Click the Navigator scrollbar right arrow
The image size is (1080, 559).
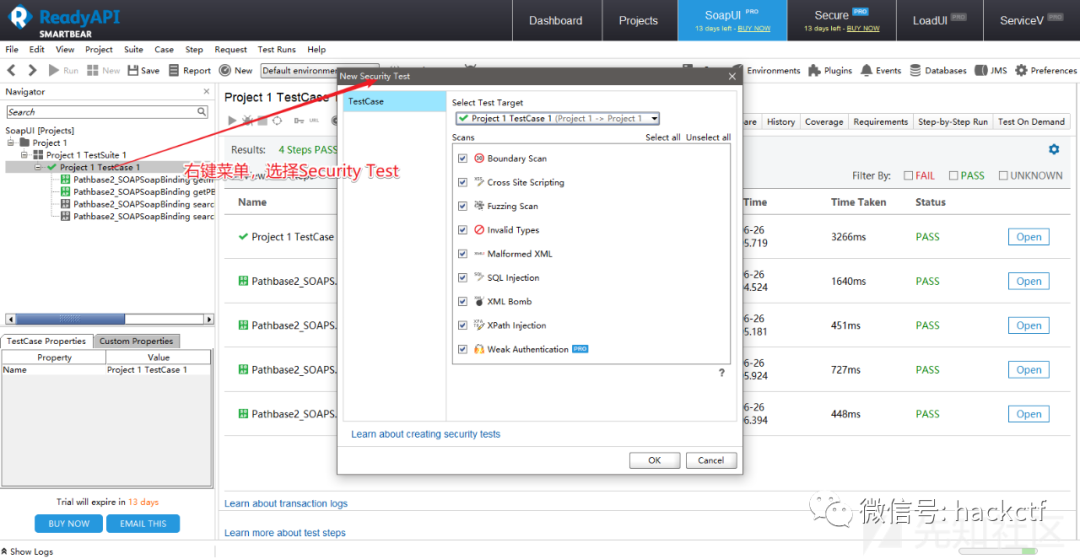(209, 319)
